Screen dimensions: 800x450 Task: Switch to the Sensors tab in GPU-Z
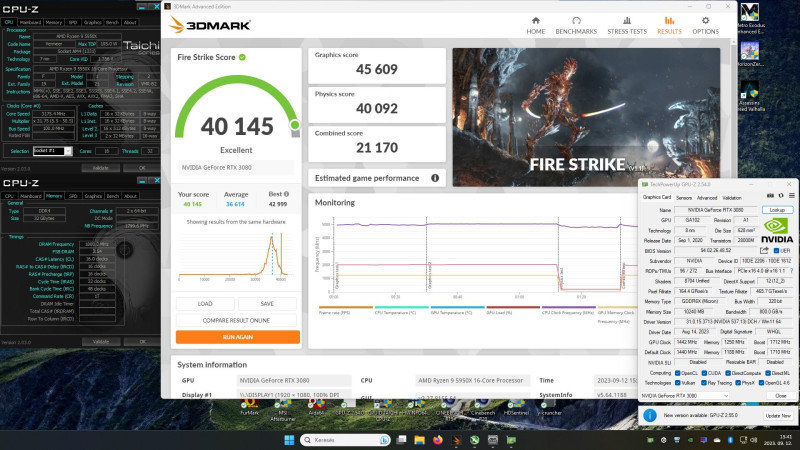click(684, 197)
